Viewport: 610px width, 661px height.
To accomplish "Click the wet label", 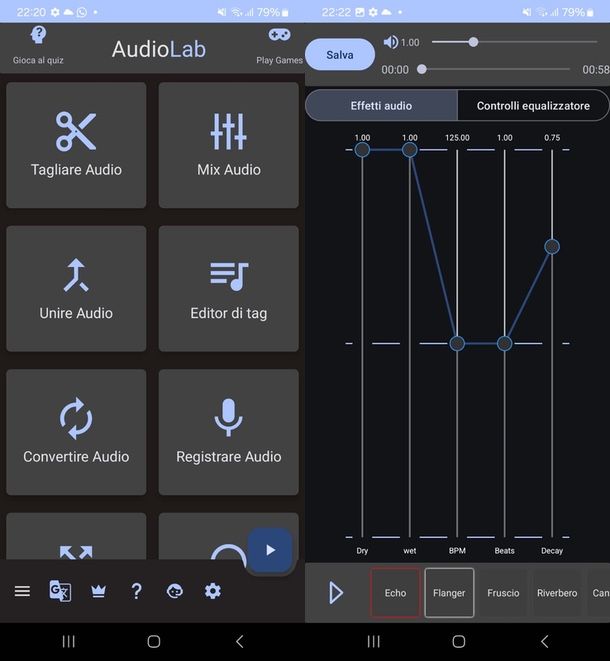I will pos(410,551).
